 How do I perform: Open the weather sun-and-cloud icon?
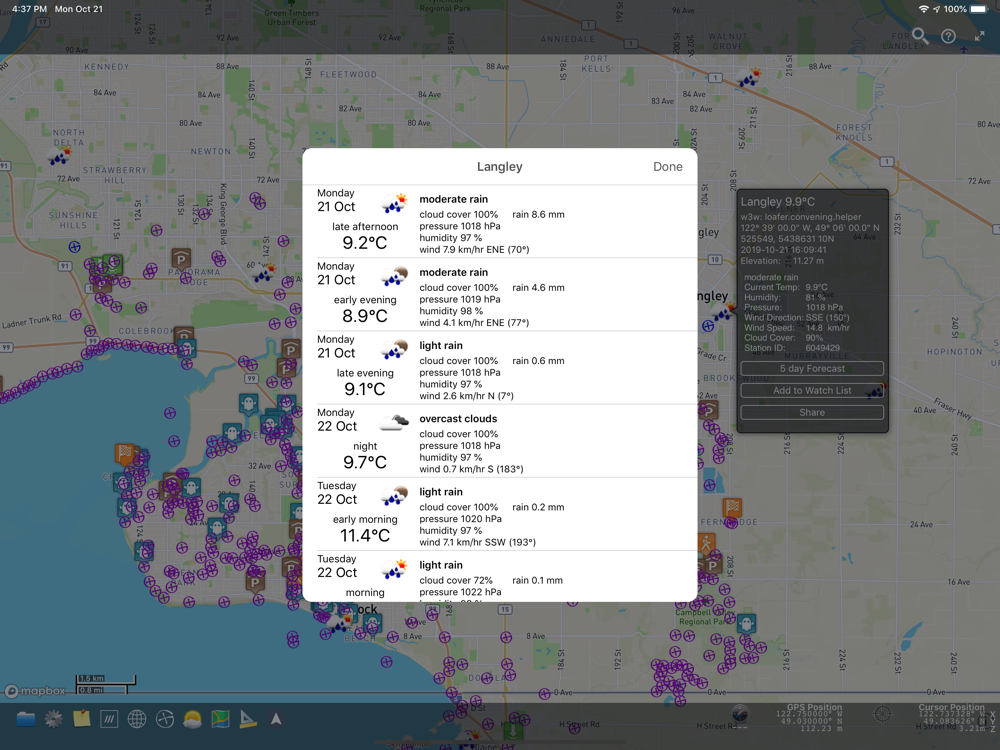click(192, 719)
